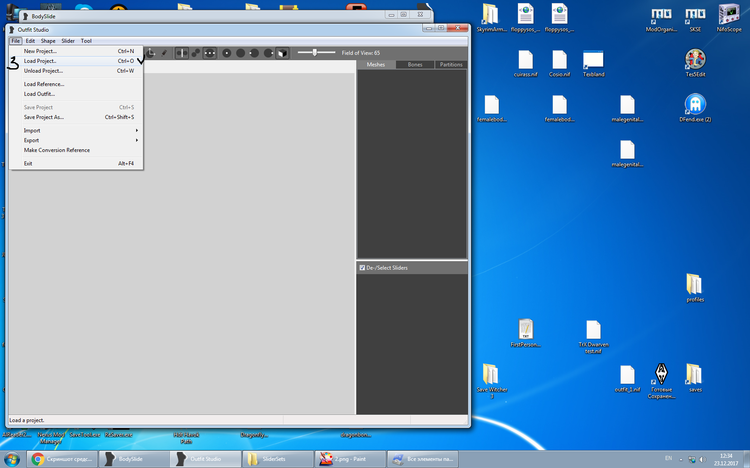Open Tes5Edit desktop icon
Screen dimensions: 750x468
click(x=695, y=63)
